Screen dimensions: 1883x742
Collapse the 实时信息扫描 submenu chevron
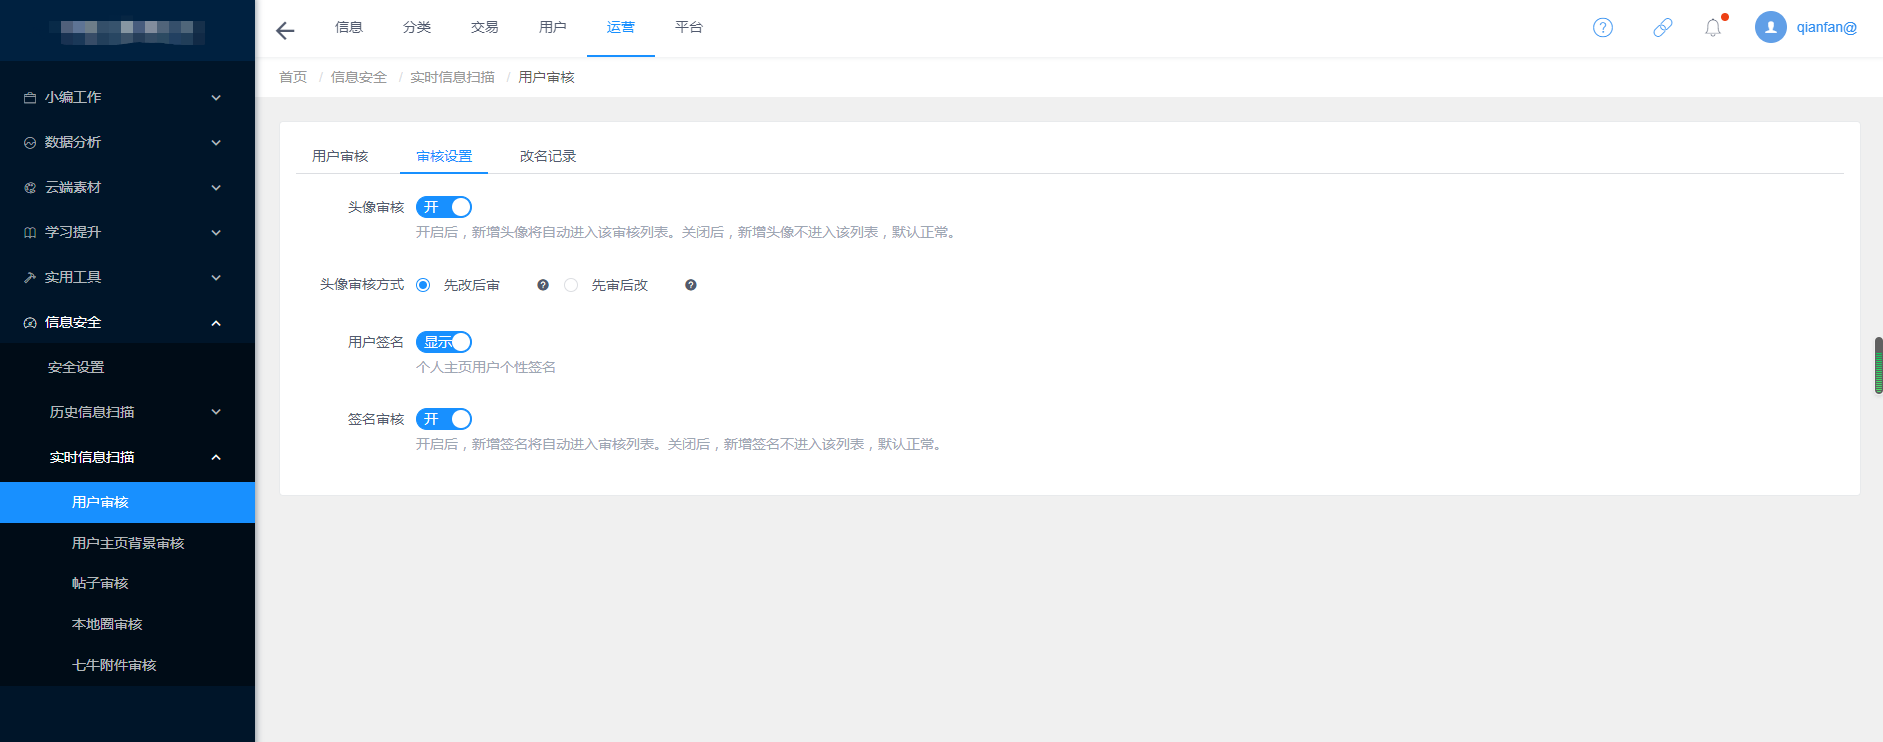point(216,457)
